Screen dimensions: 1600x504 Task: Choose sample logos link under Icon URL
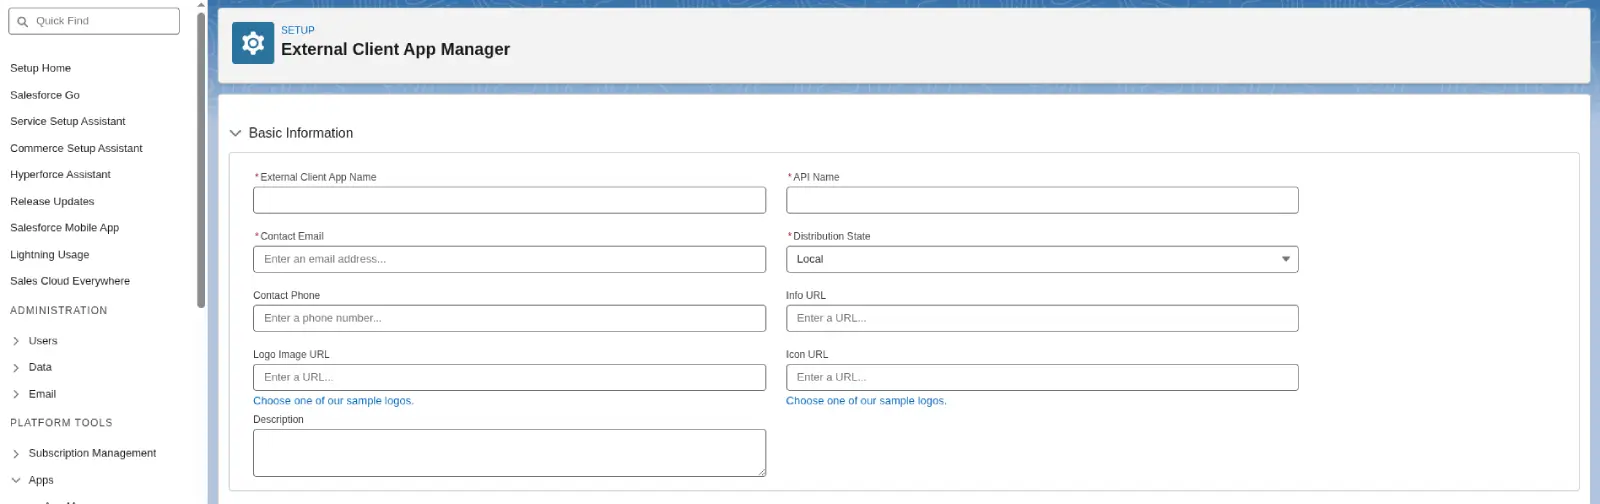point(866,401)
